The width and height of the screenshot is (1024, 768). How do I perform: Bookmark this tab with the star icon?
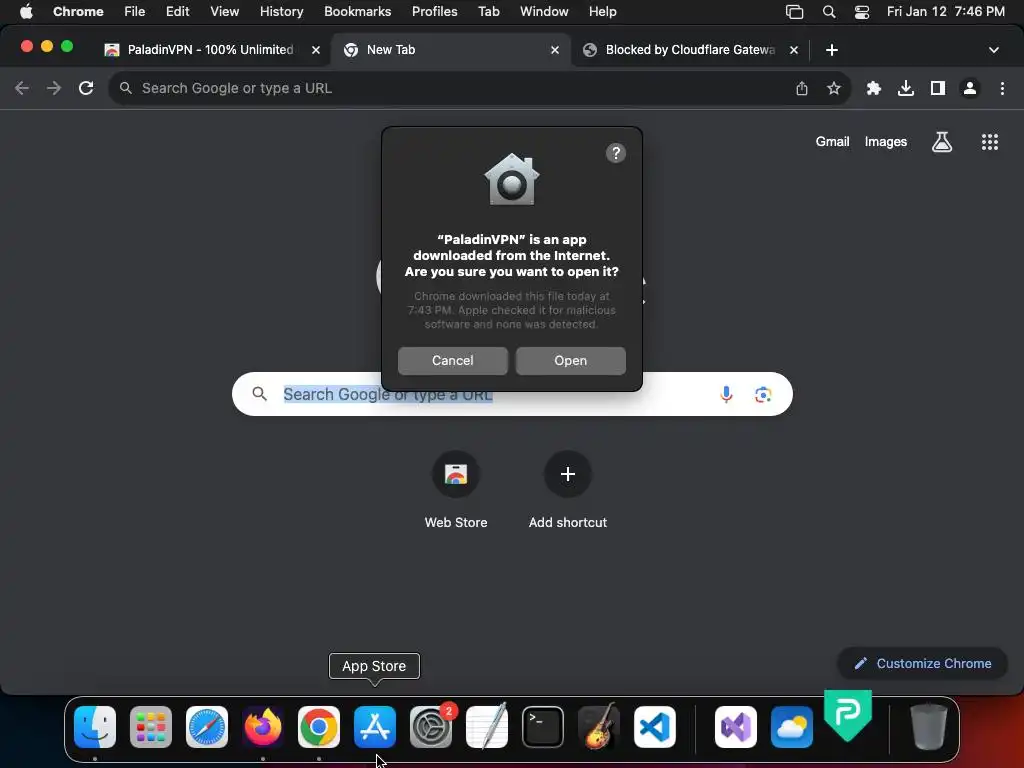click(833, 88)
